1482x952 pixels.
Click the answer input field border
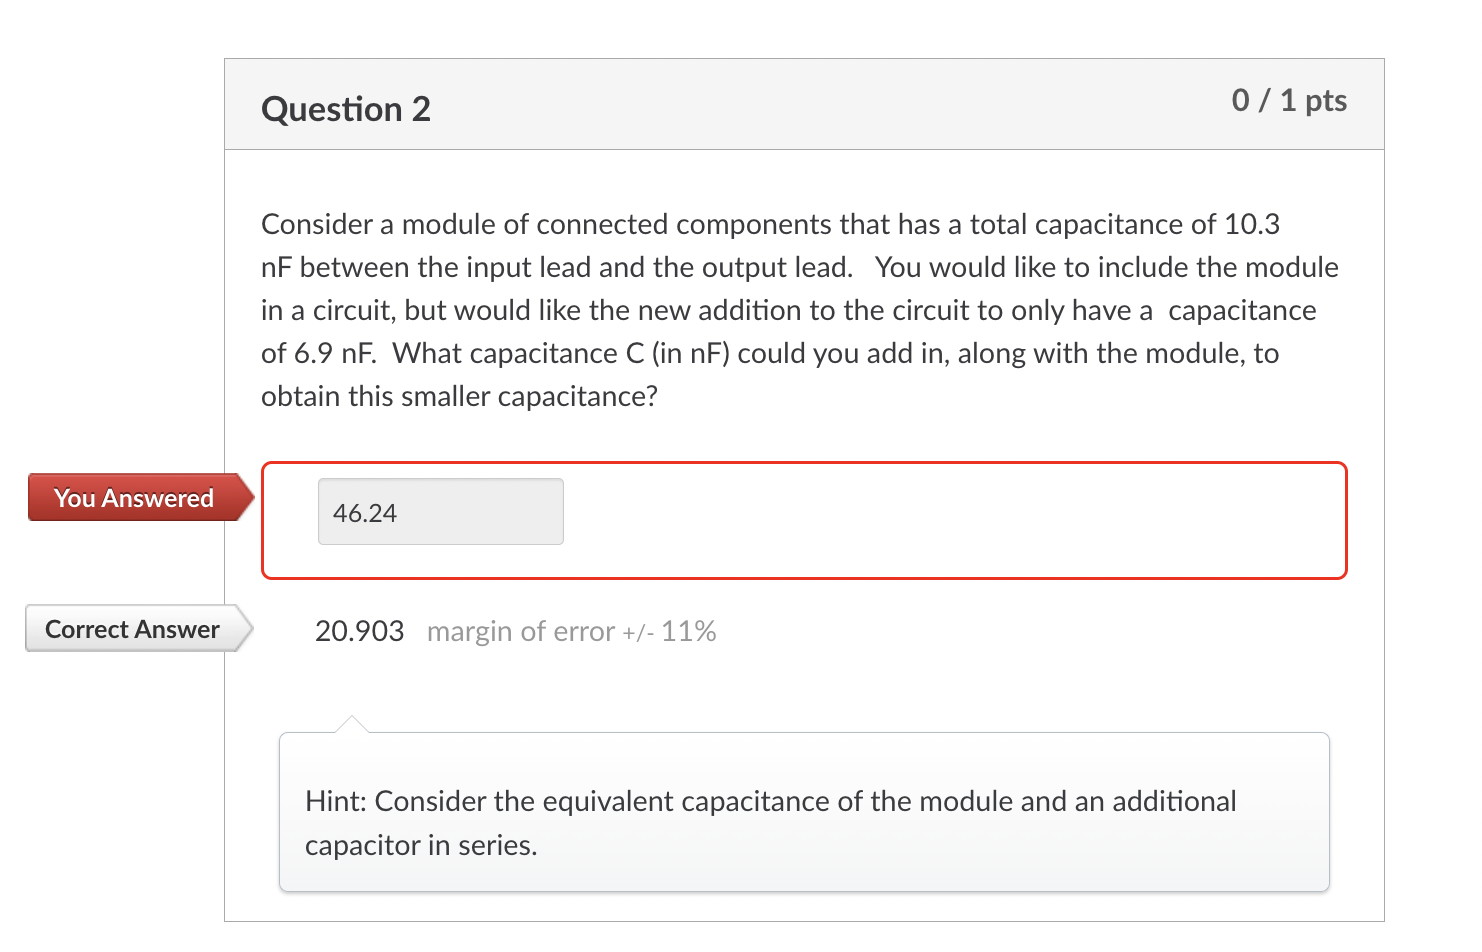440,481
